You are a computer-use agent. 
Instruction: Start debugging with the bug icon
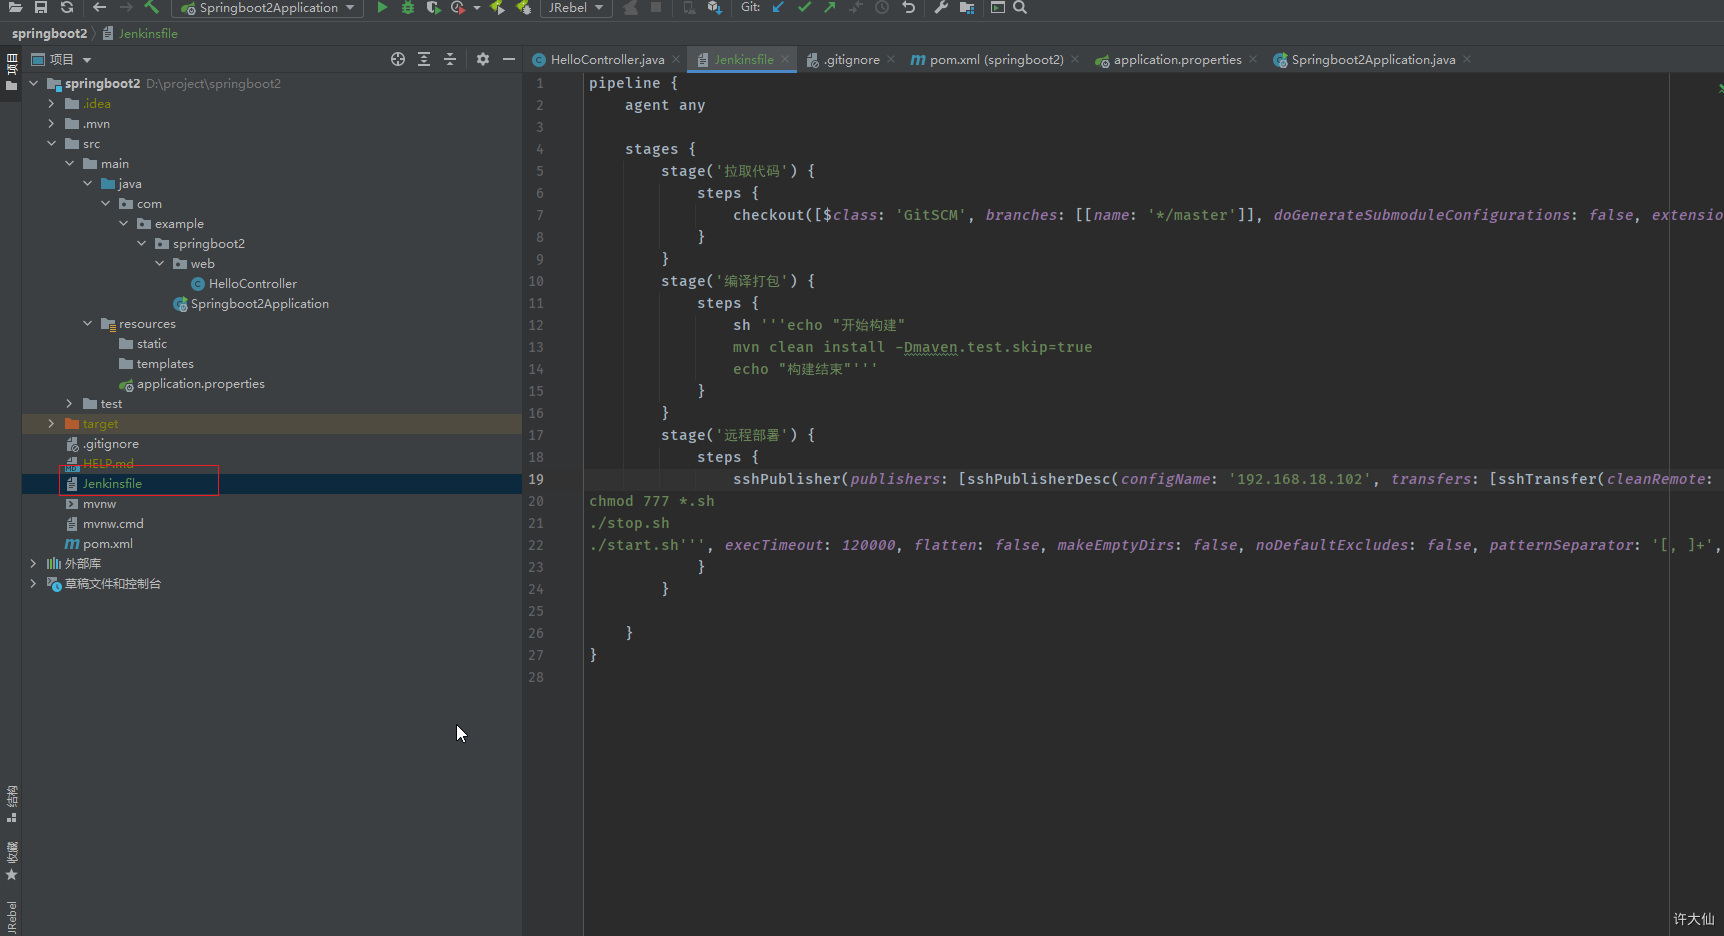pyautogui.click(x=407, y=8)
